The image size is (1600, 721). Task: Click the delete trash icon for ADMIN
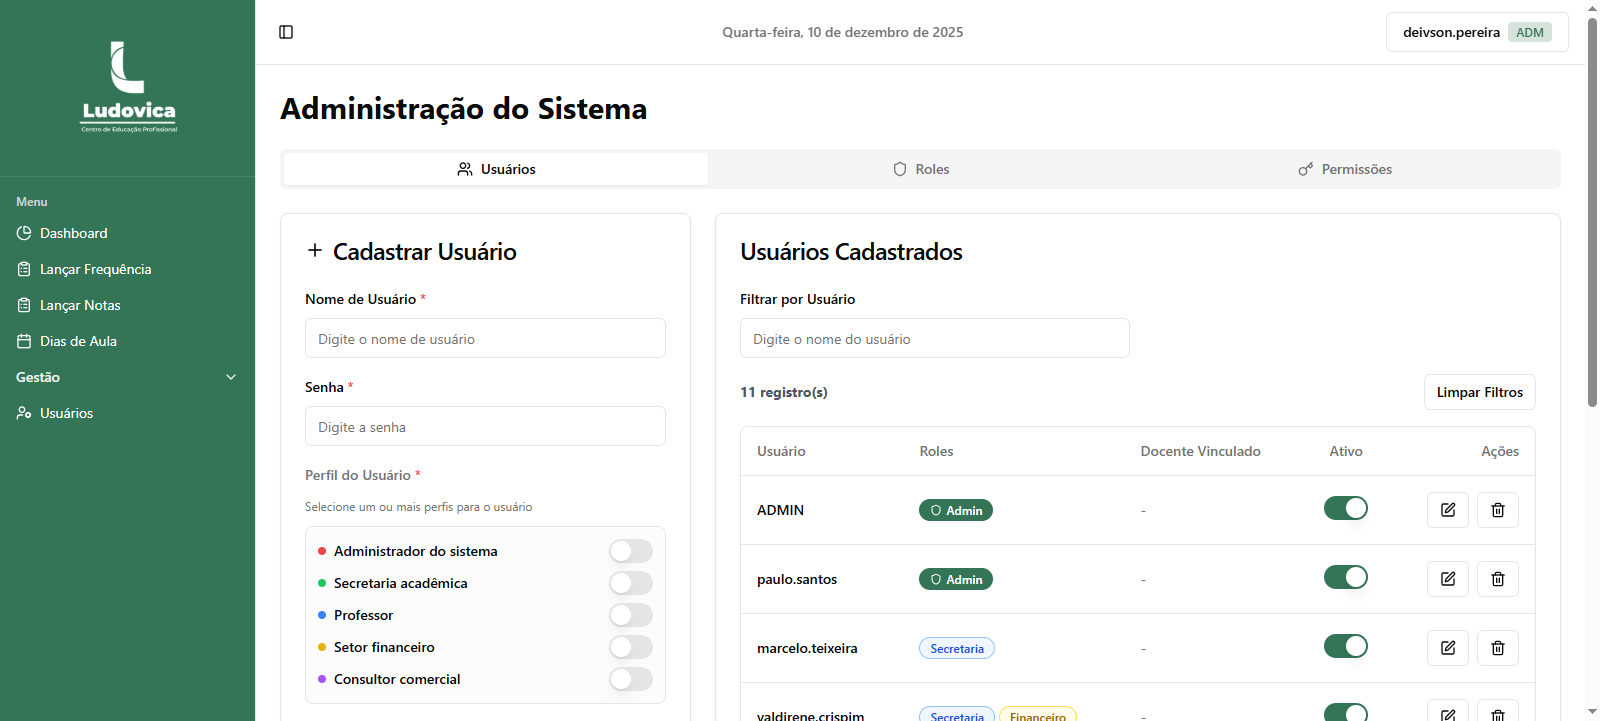[1497, 510]
